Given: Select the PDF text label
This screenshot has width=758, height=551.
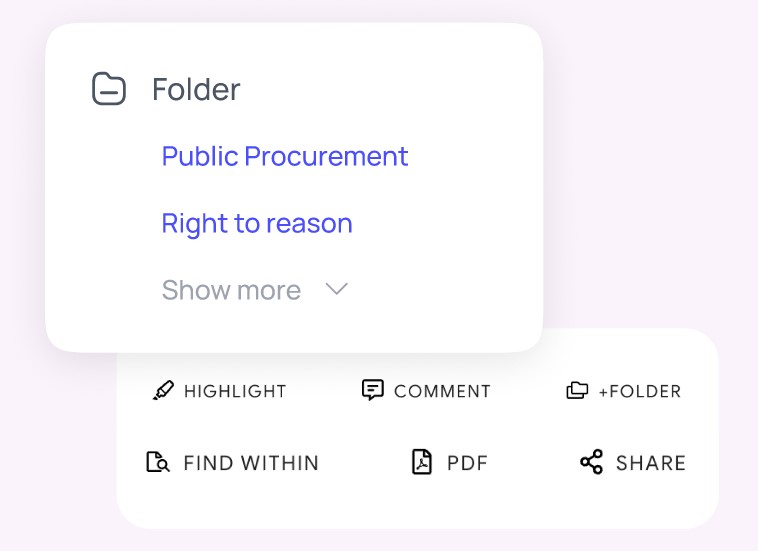Looking at the screenshot, I should click(467, 463).
